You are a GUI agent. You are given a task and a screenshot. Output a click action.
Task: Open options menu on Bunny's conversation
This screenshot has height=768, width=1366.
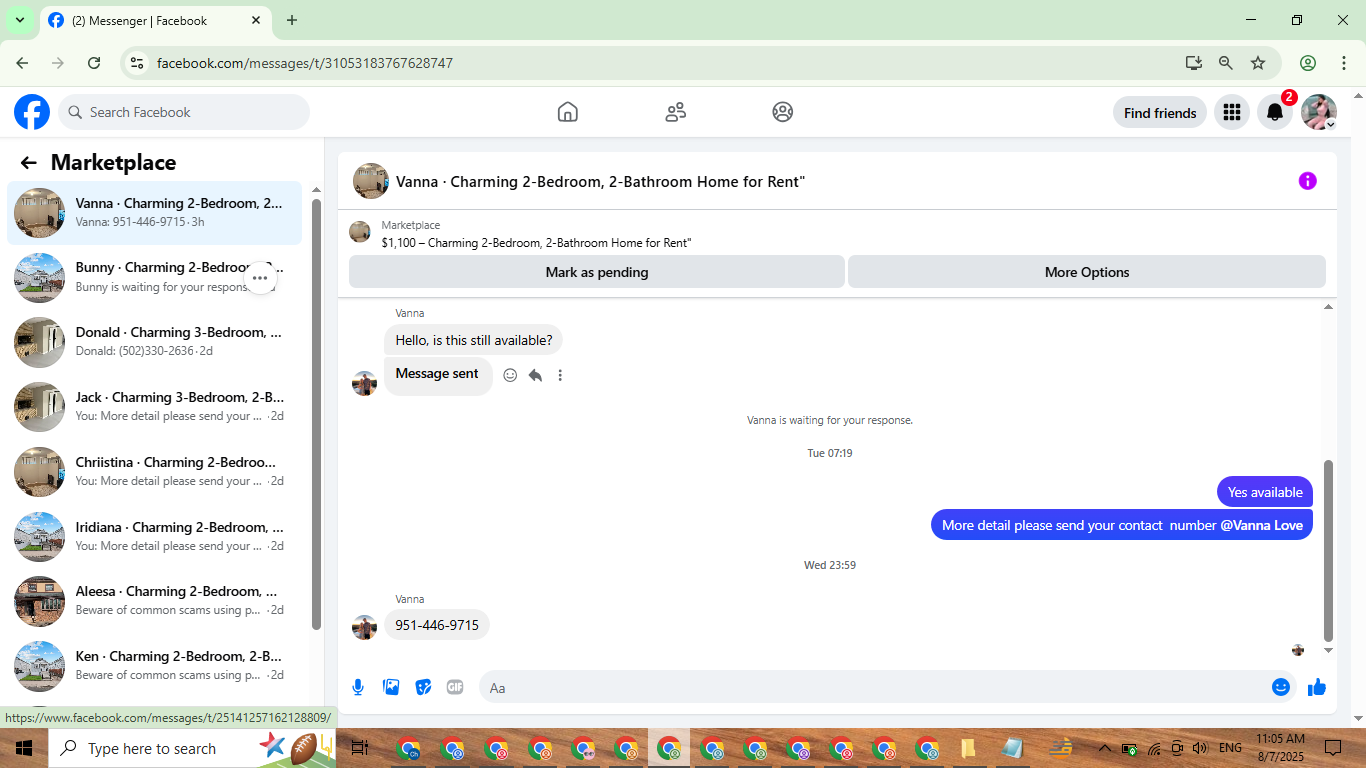(260, 278)
